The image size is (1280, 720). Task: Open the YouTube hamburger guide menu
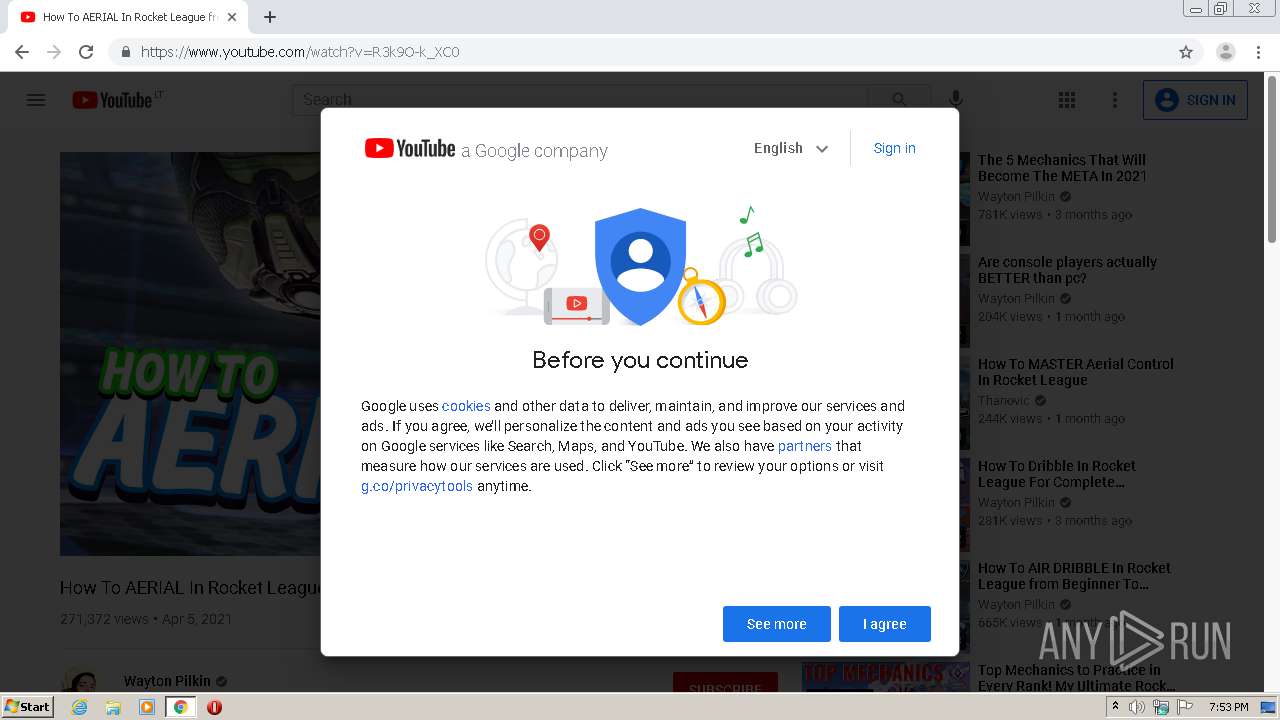pos(36,100)
